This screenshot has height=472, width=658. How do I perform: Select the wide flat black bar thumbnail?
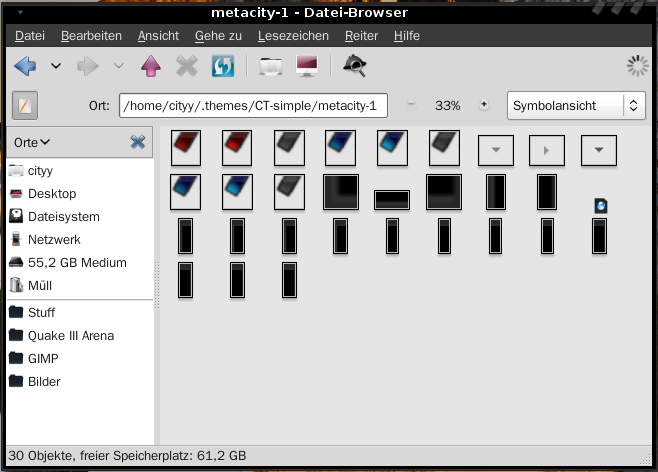[392, 200]
